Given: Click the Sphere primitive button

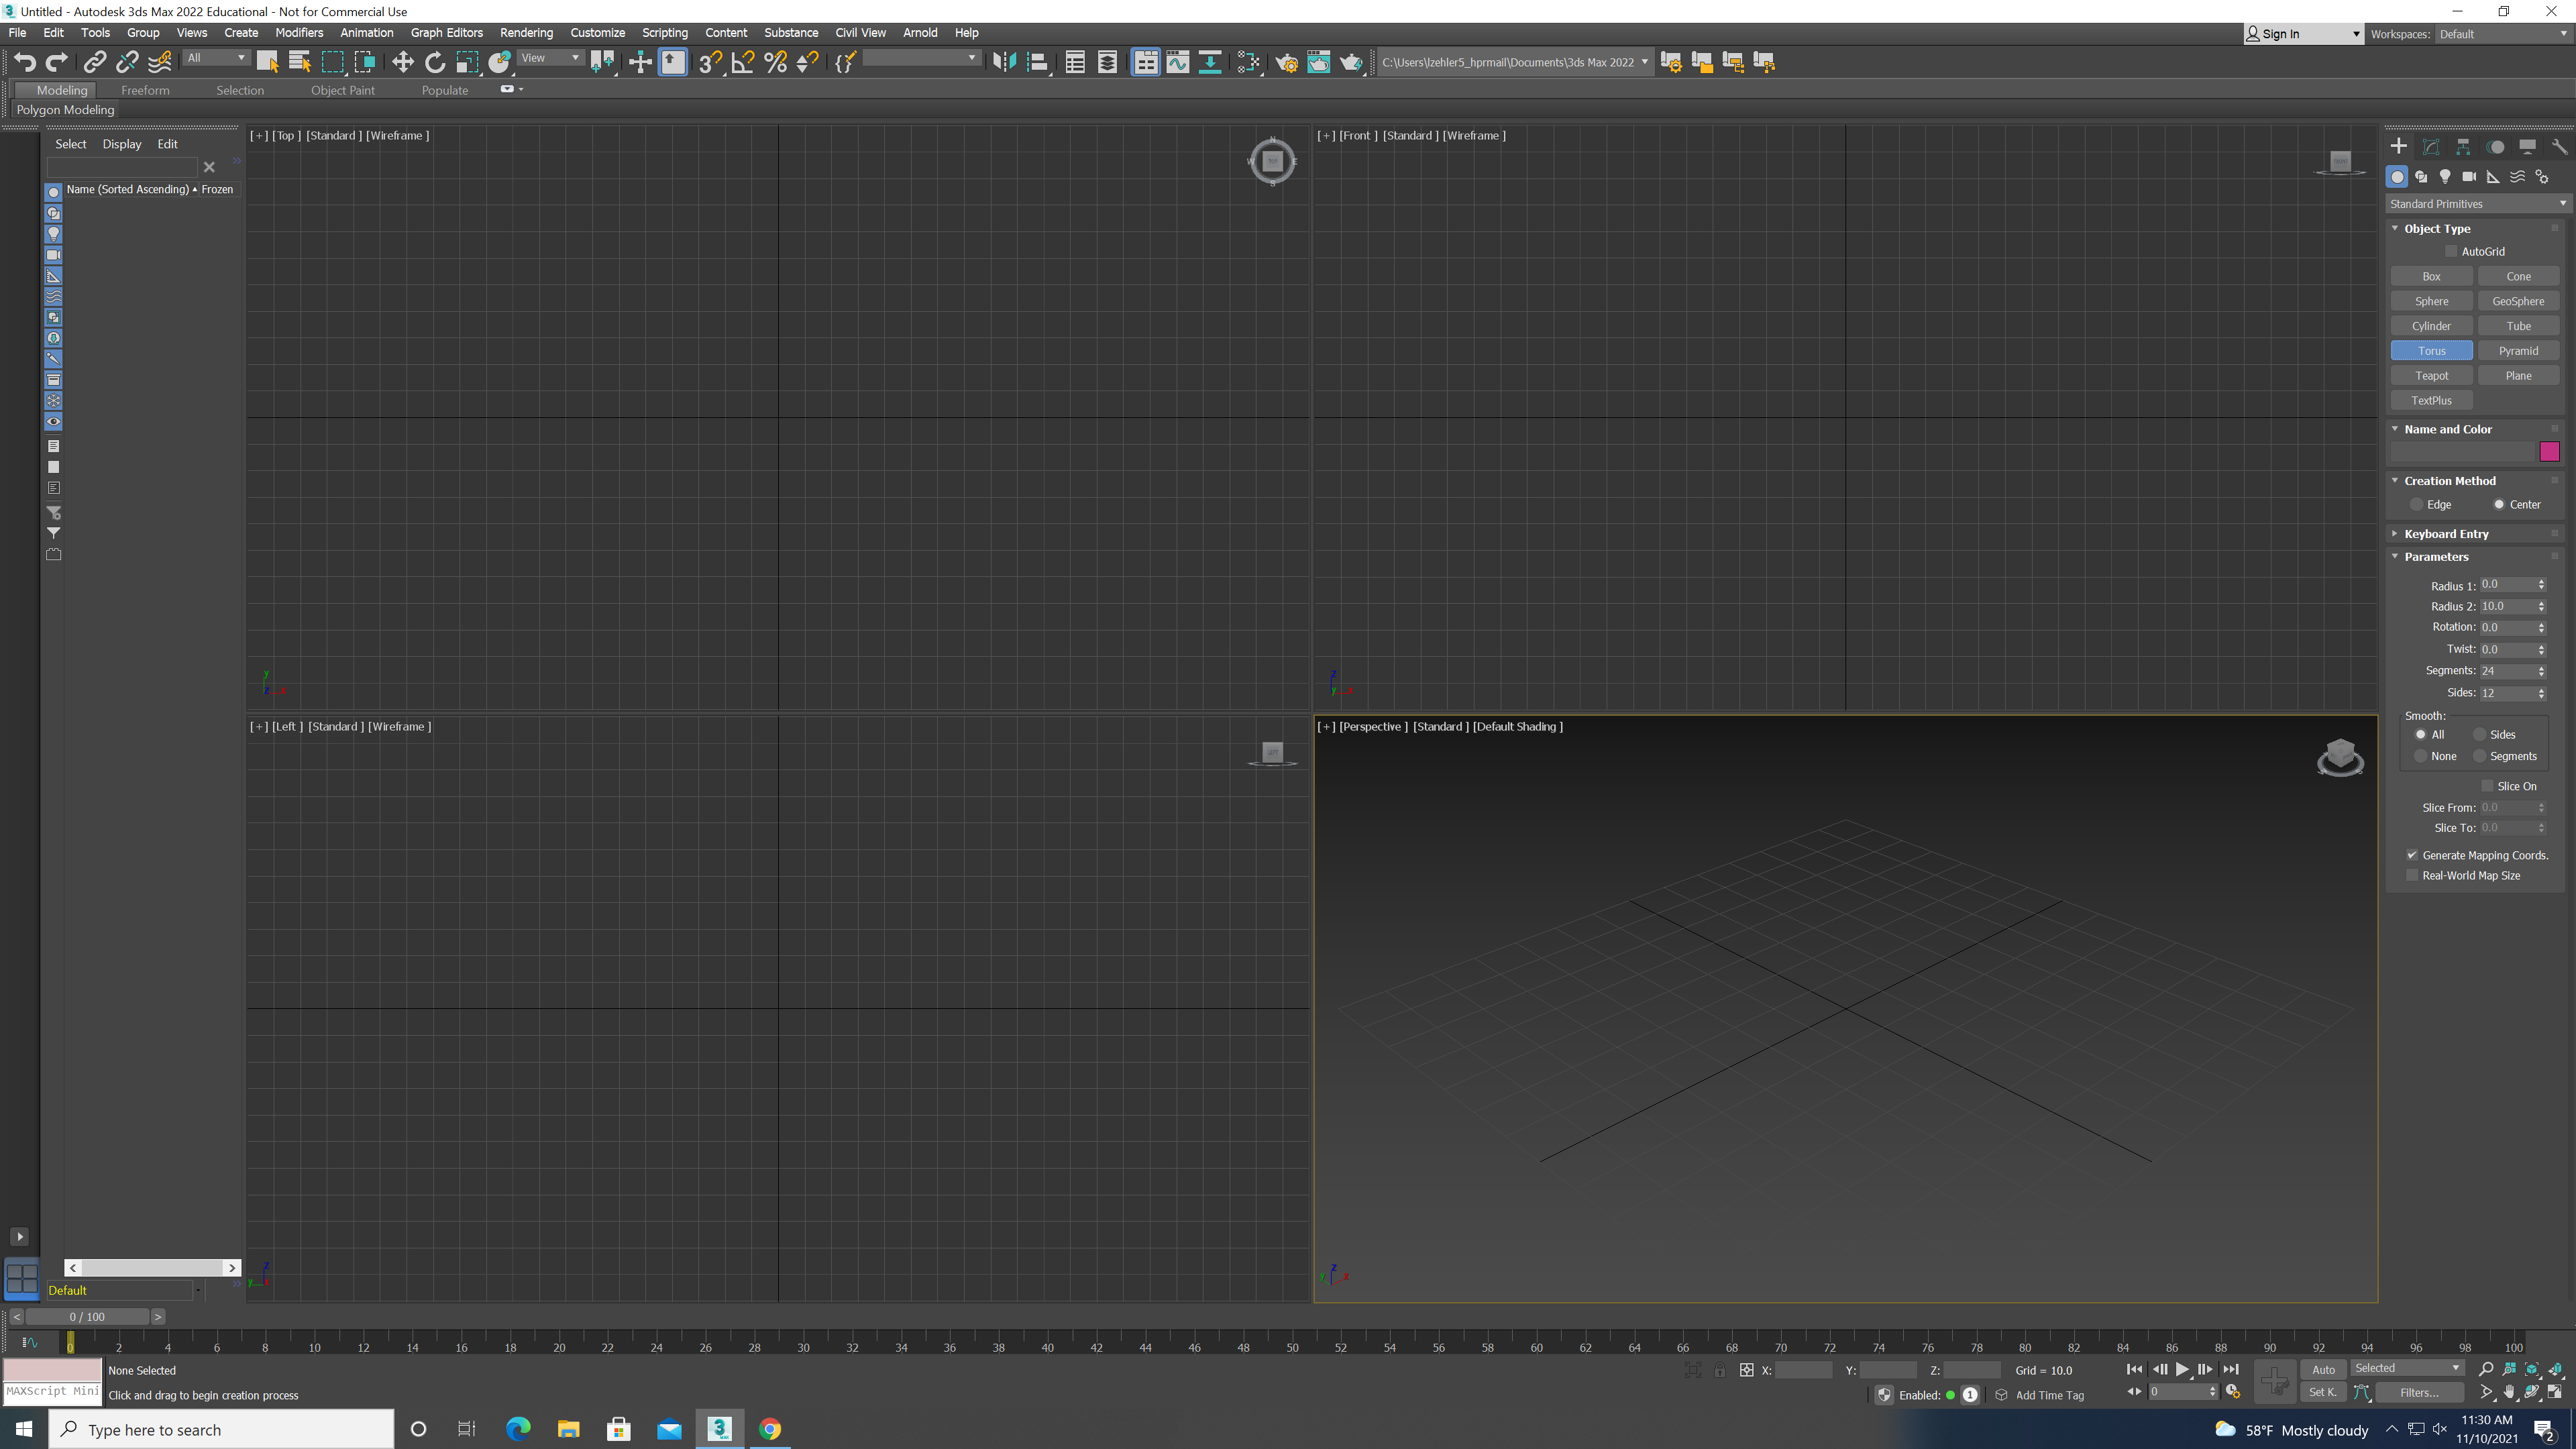Looking at the screenshot, I should [2431, 301].
